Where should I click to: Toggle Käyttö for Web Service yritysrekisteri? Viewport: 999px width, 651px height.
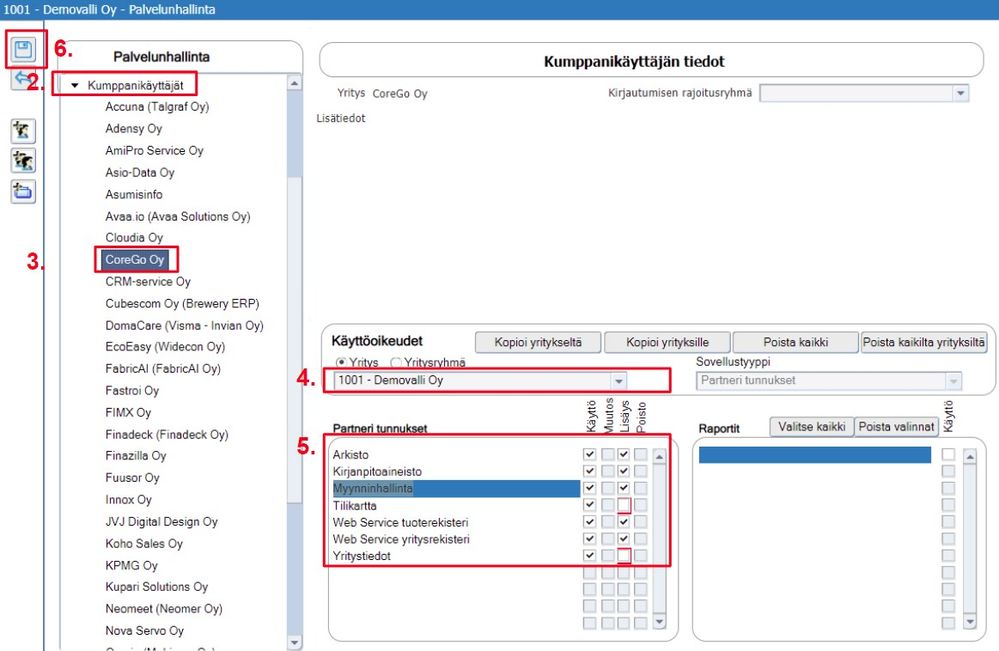tap(589, 539)
